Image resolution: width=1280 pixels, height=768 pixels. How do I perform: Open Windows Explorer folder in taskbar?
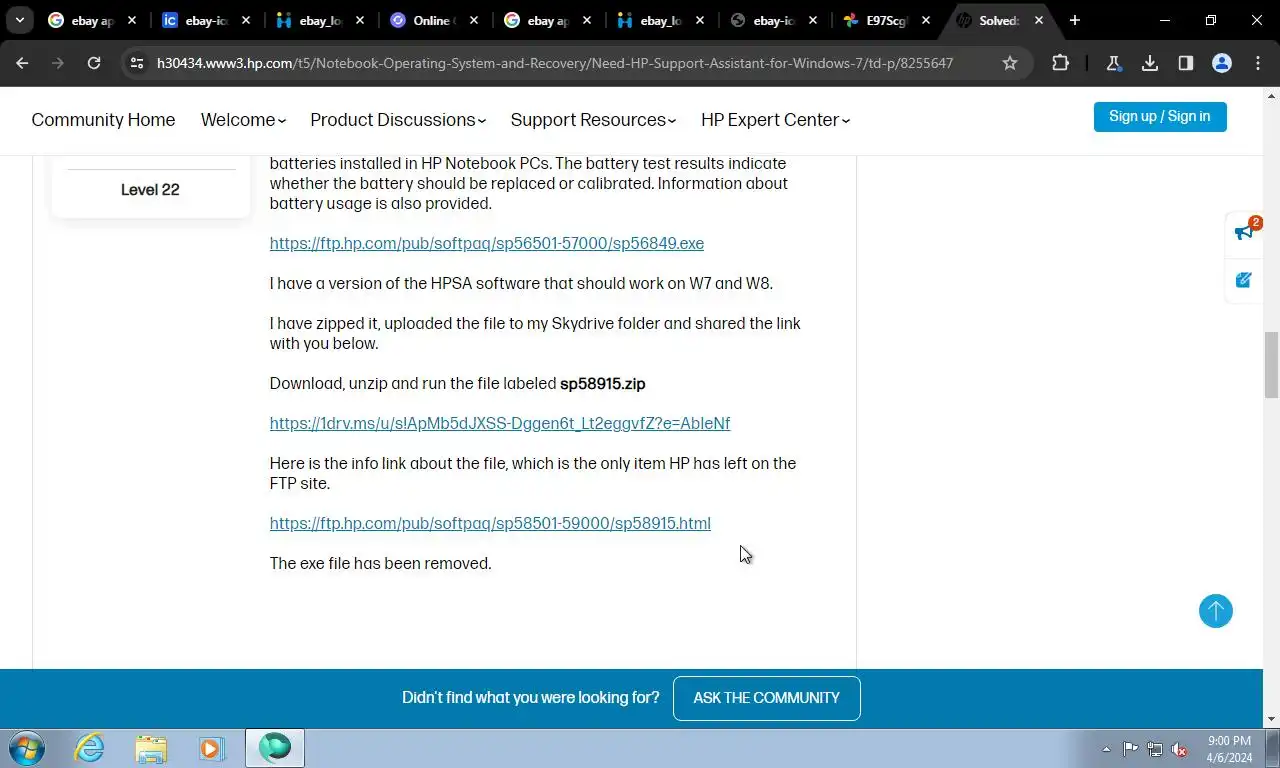tap(151, 748)
